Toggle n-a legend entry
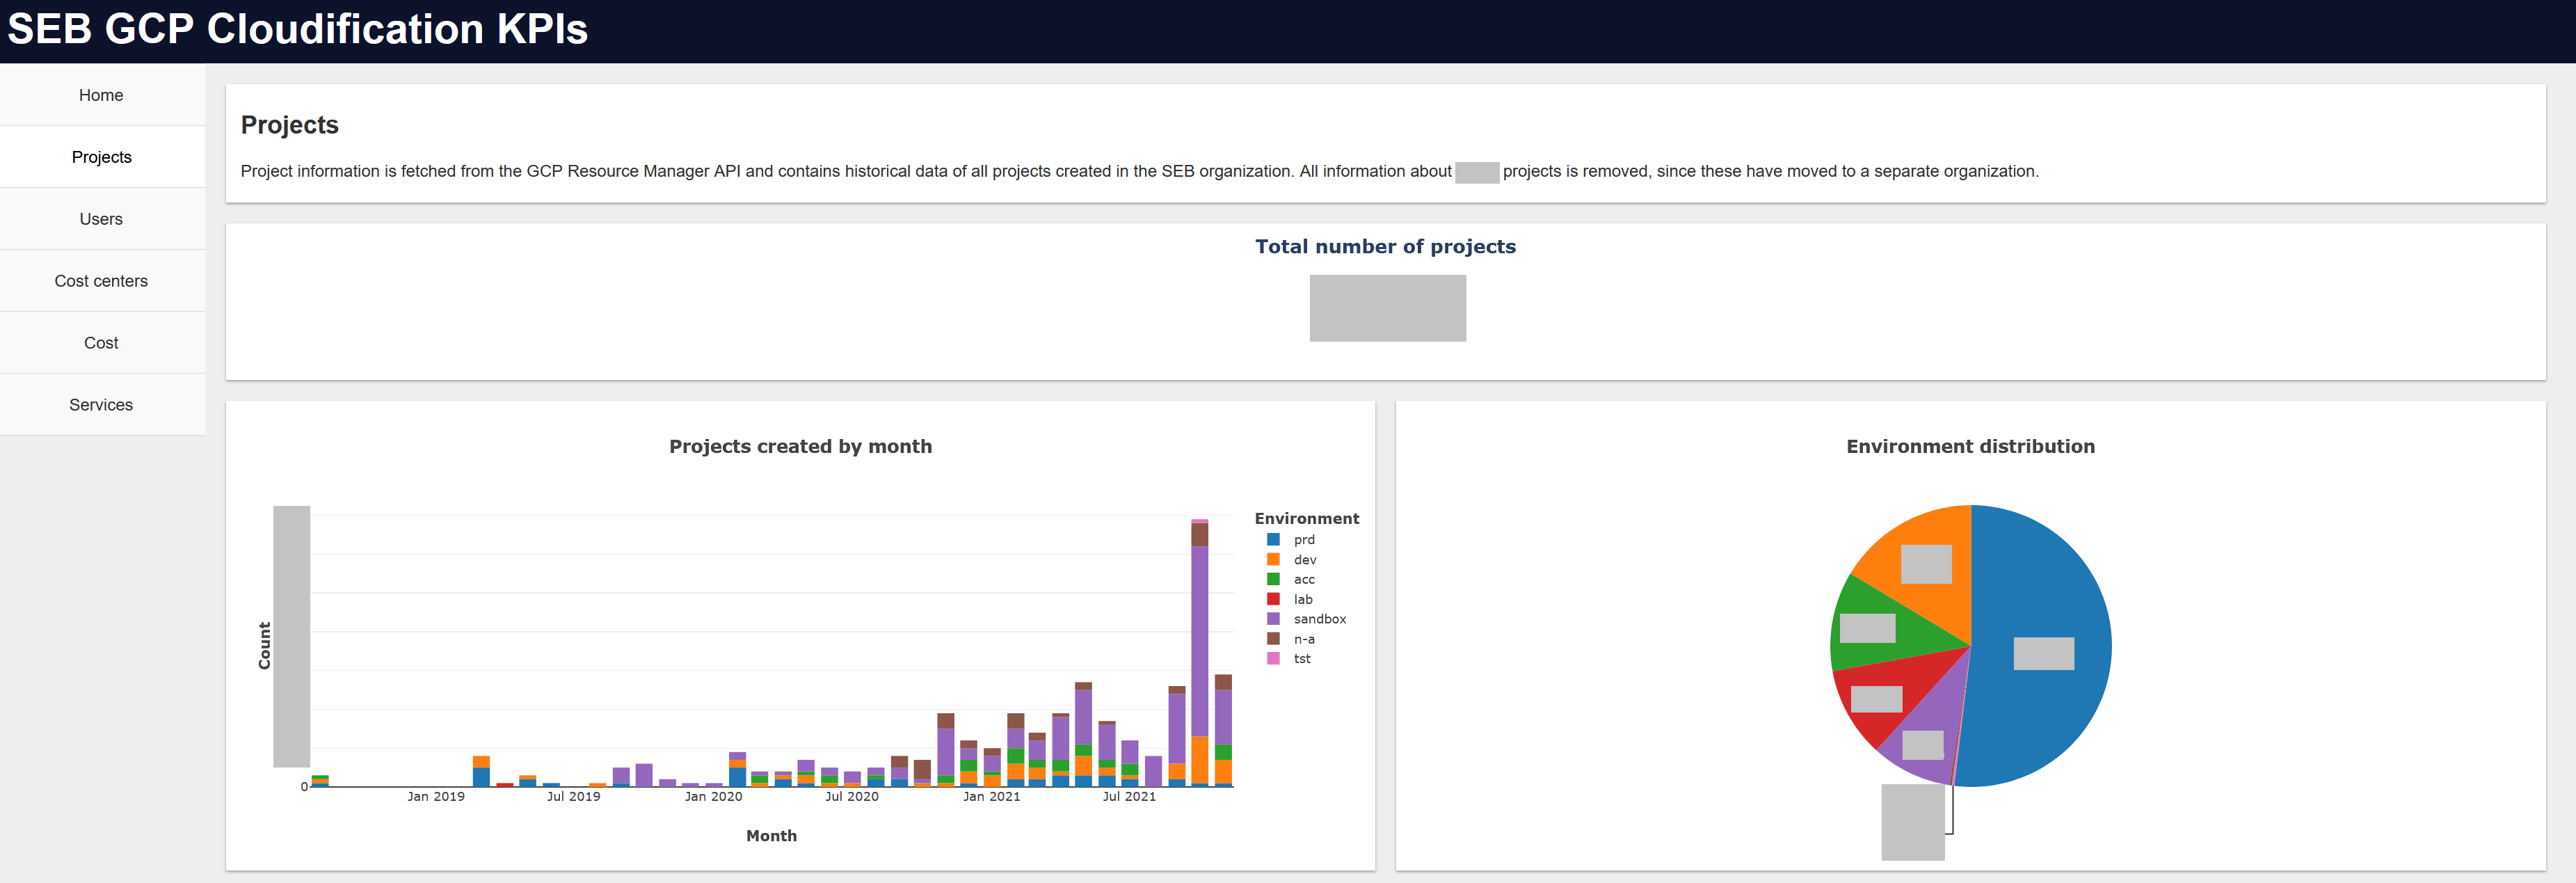2576x883 pixels. click(x=1303, y=639)
